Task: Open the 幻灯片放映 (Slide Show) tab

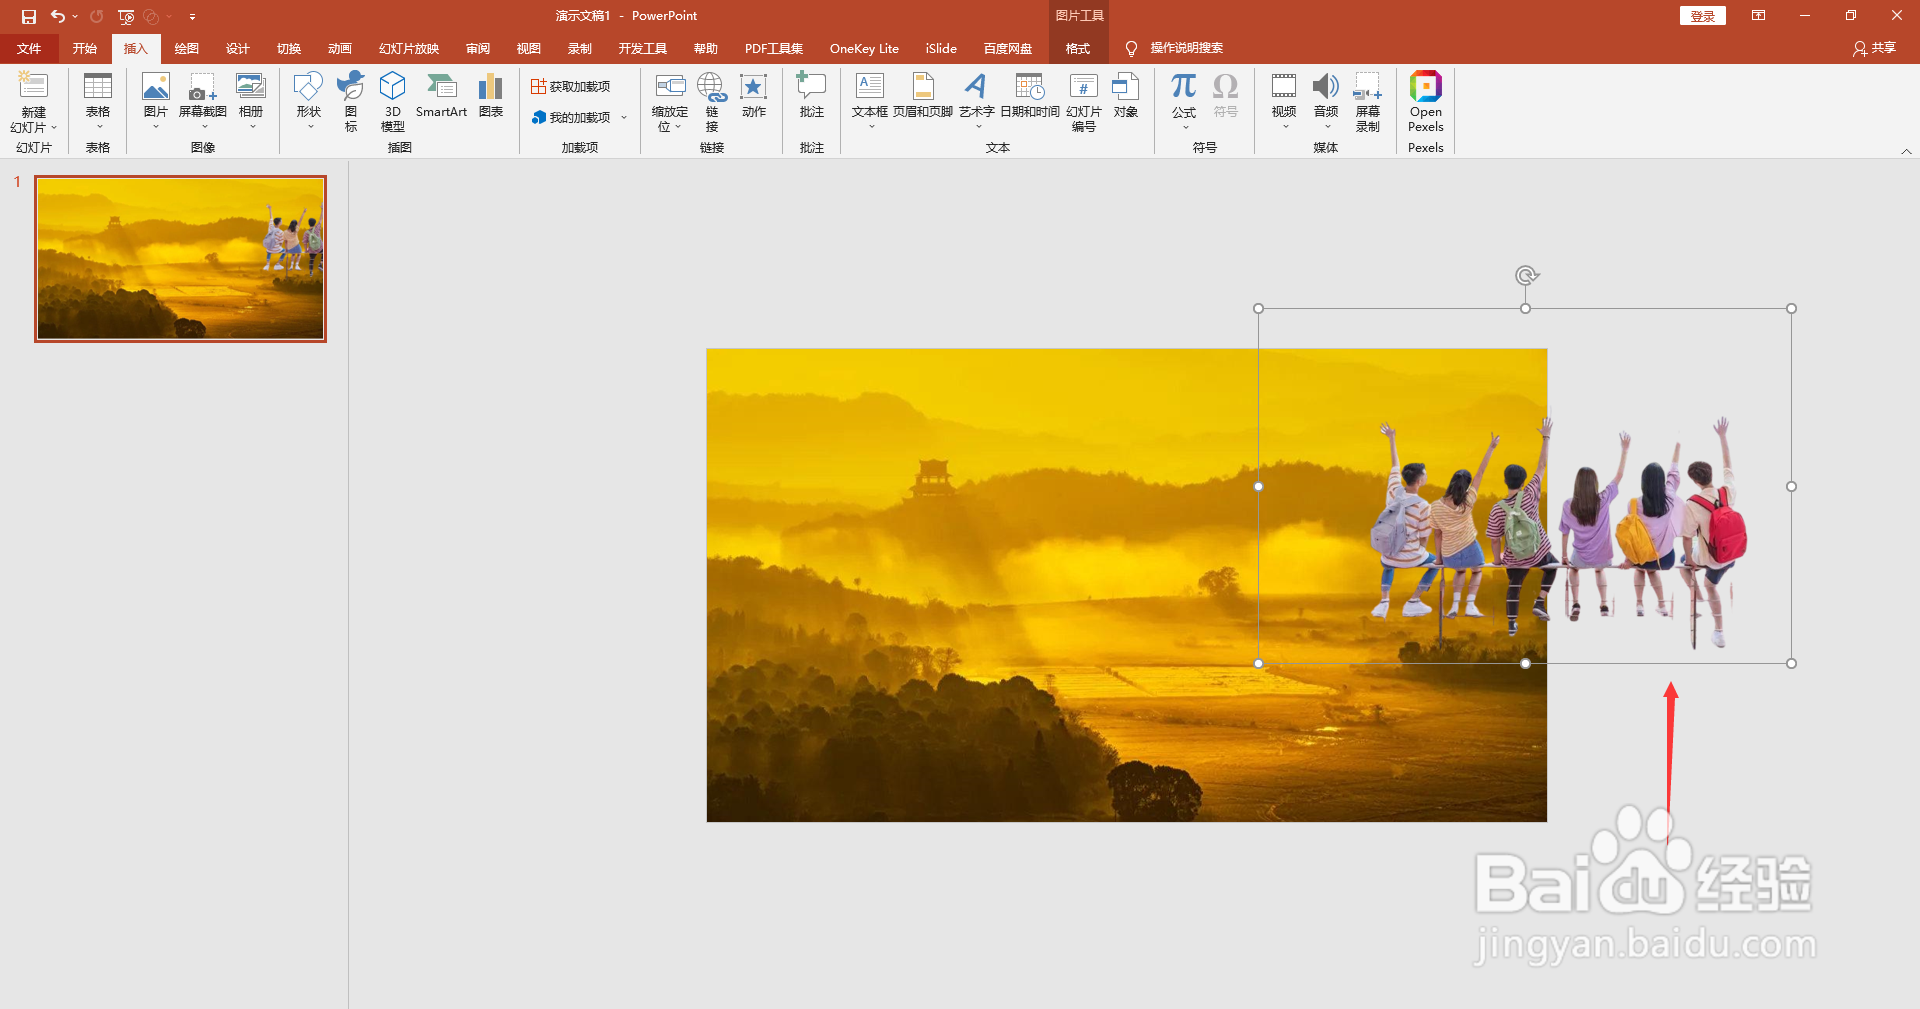Action: pyautogui.click(x=409, y=49)
